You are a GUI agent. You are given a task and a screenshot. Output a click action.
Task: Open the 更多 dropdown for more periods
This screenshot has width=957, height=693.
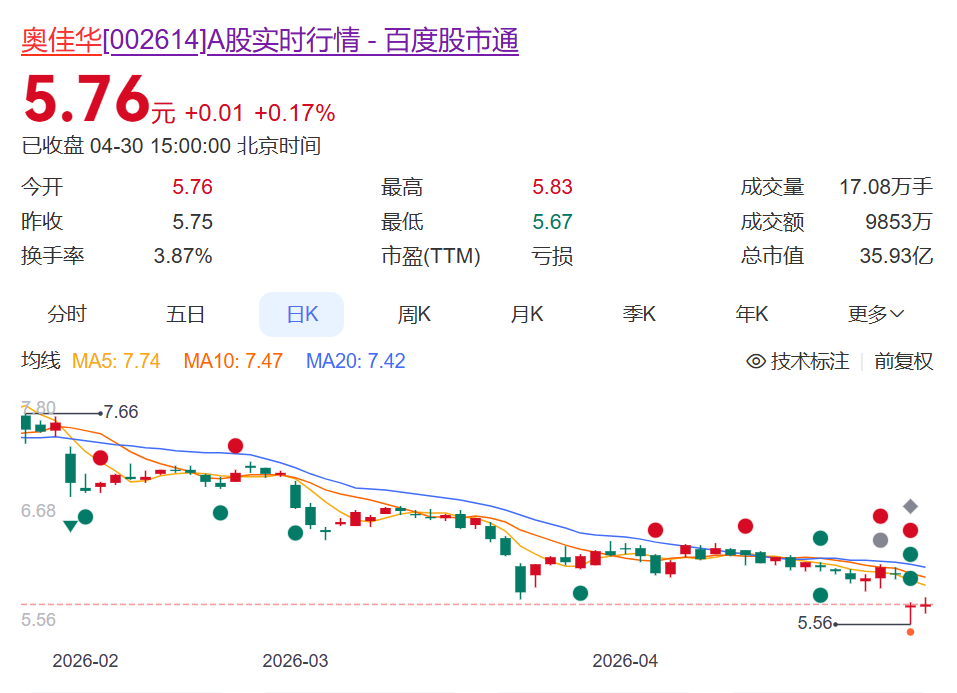click(876, 314)
